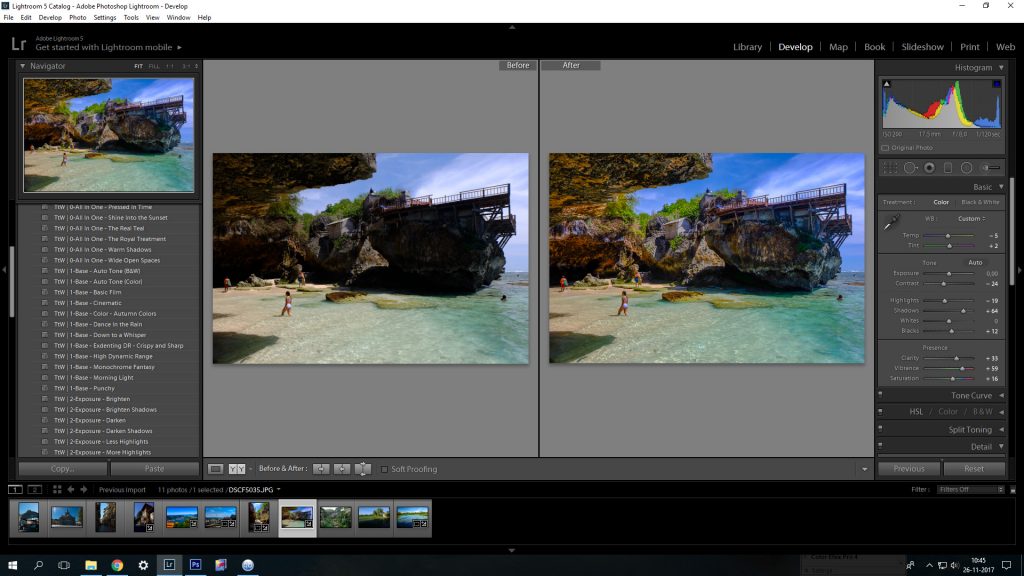Copy Before settings to After icon
1024x576 pixels.
click(321, 469)
